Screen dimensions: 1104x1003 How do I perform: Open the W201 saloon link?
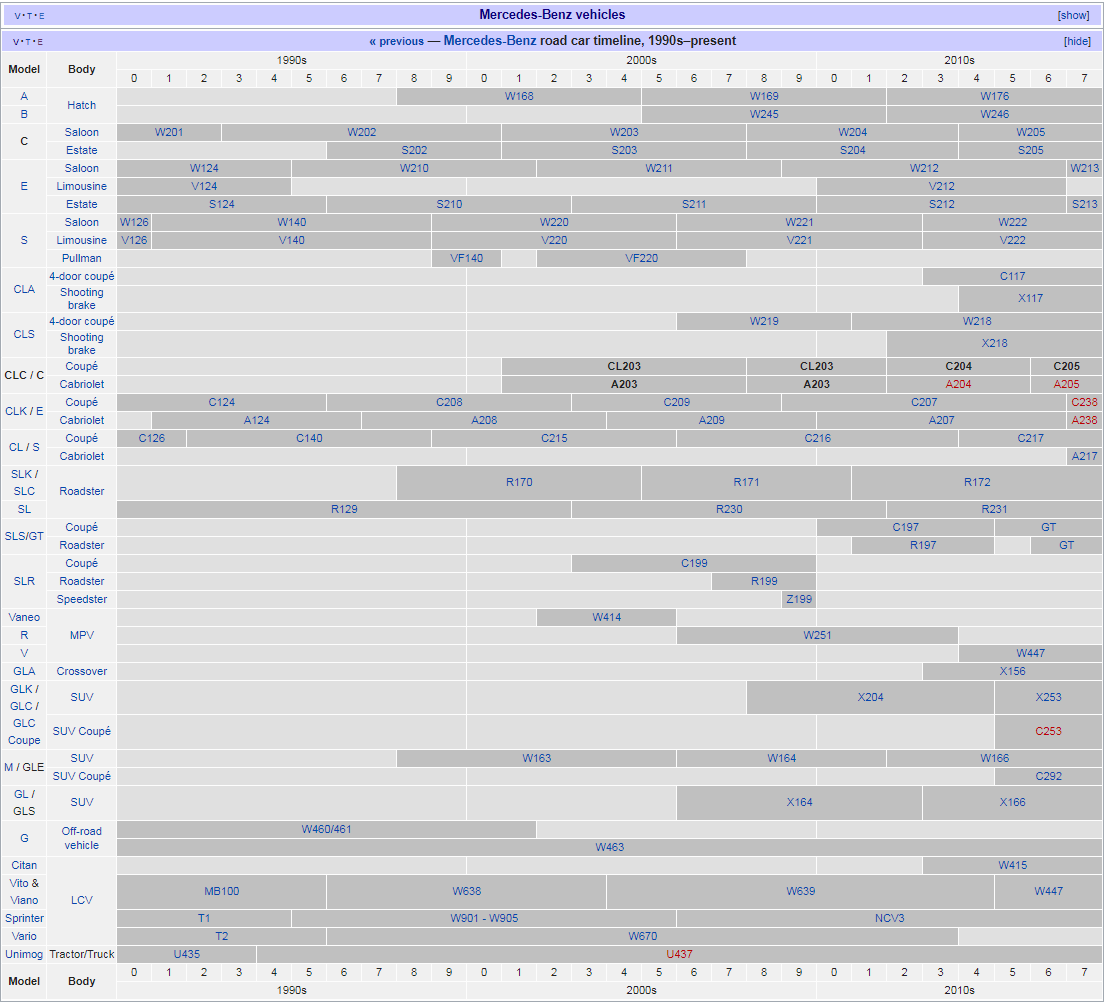pyautogui.click(x=169, y=132)
